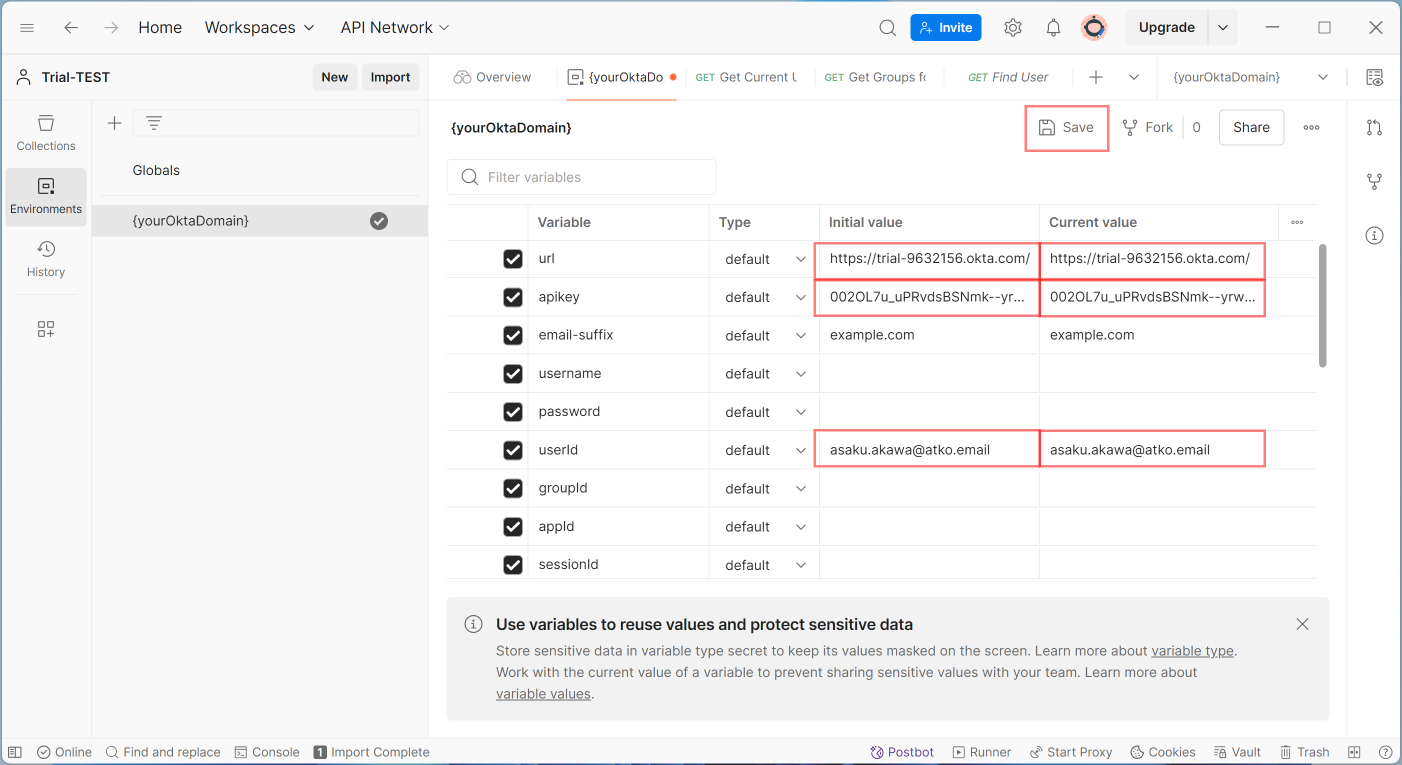Switch to the Find User tab
The height and width of the screenshot is (765, 1402).
point(1008,77)
